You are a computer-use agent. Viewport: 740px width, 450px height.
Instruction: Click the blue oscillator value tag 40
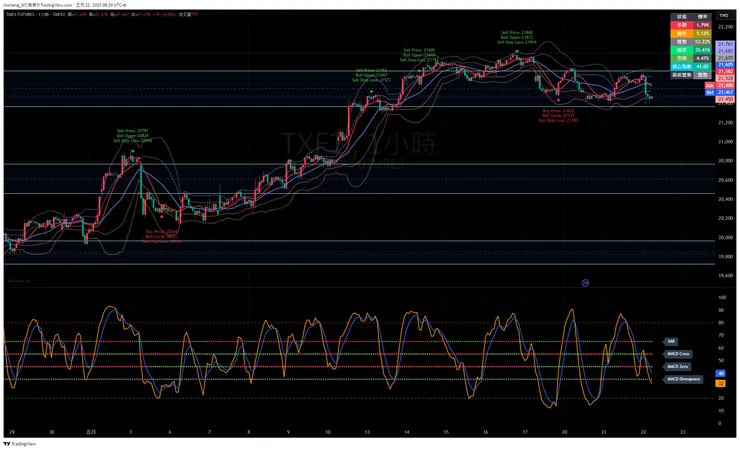coord(721,374)
